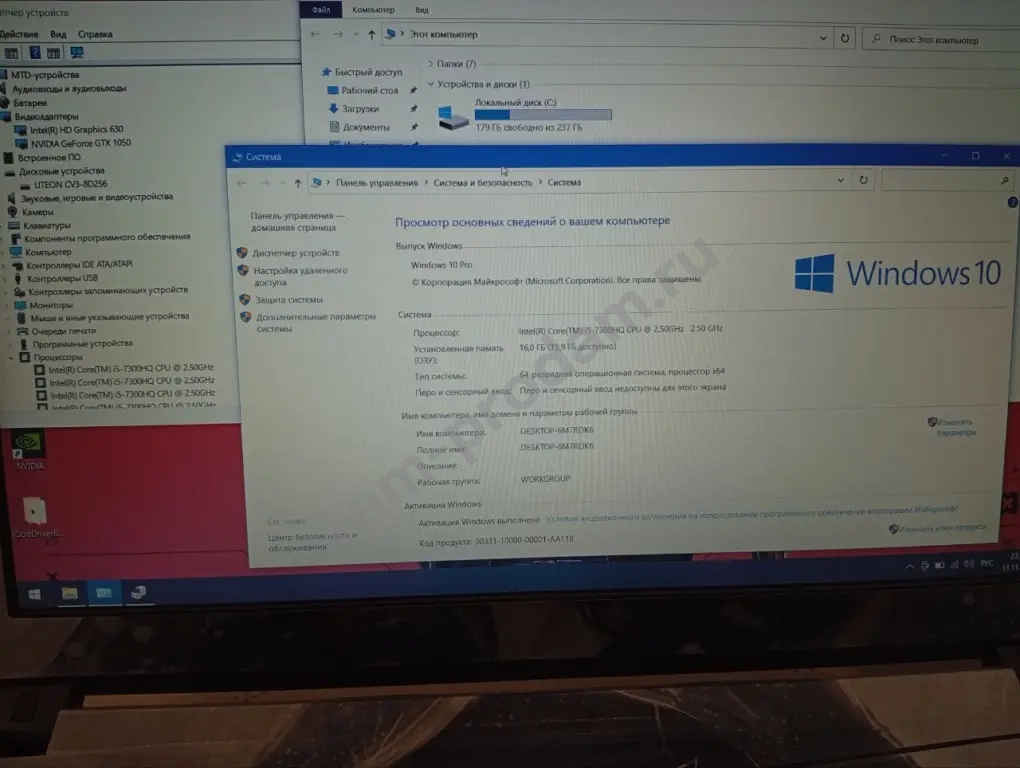Select the NVIDIA GeForce GTX 1050 device

(x=80, y=143)
